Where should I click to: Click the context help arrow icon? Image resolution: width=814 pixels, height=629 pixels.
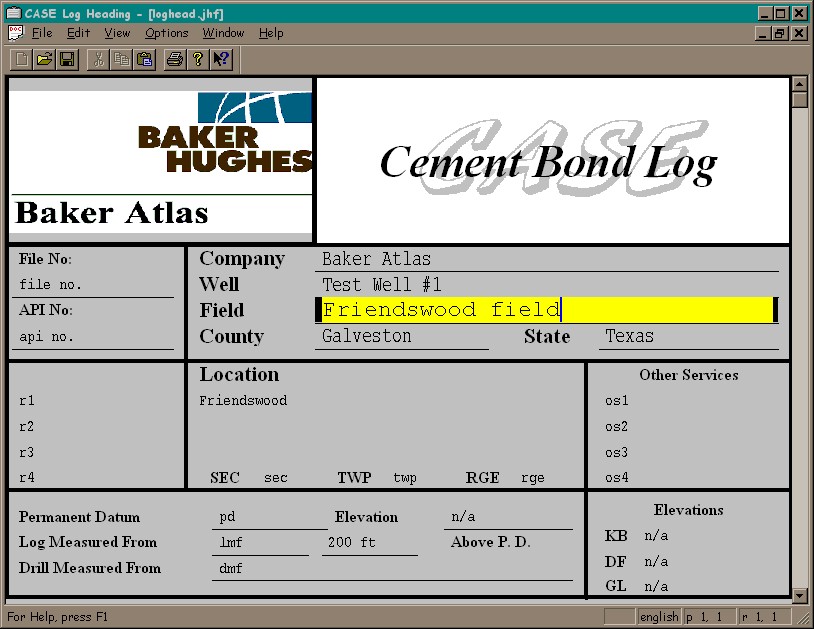pos(221,59)
